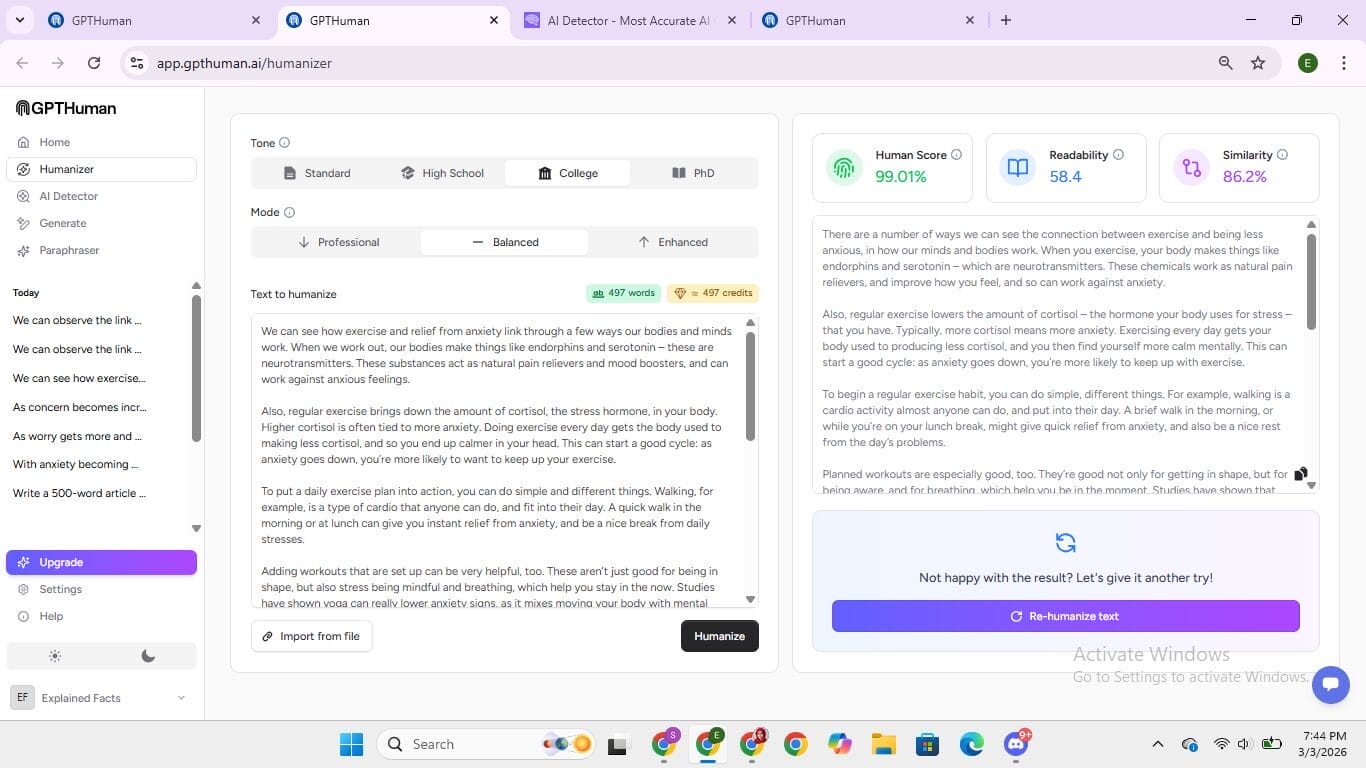Open File Explorer from the taskbar
Screen dimensions: 1366x768
click(x=883, y=744)
